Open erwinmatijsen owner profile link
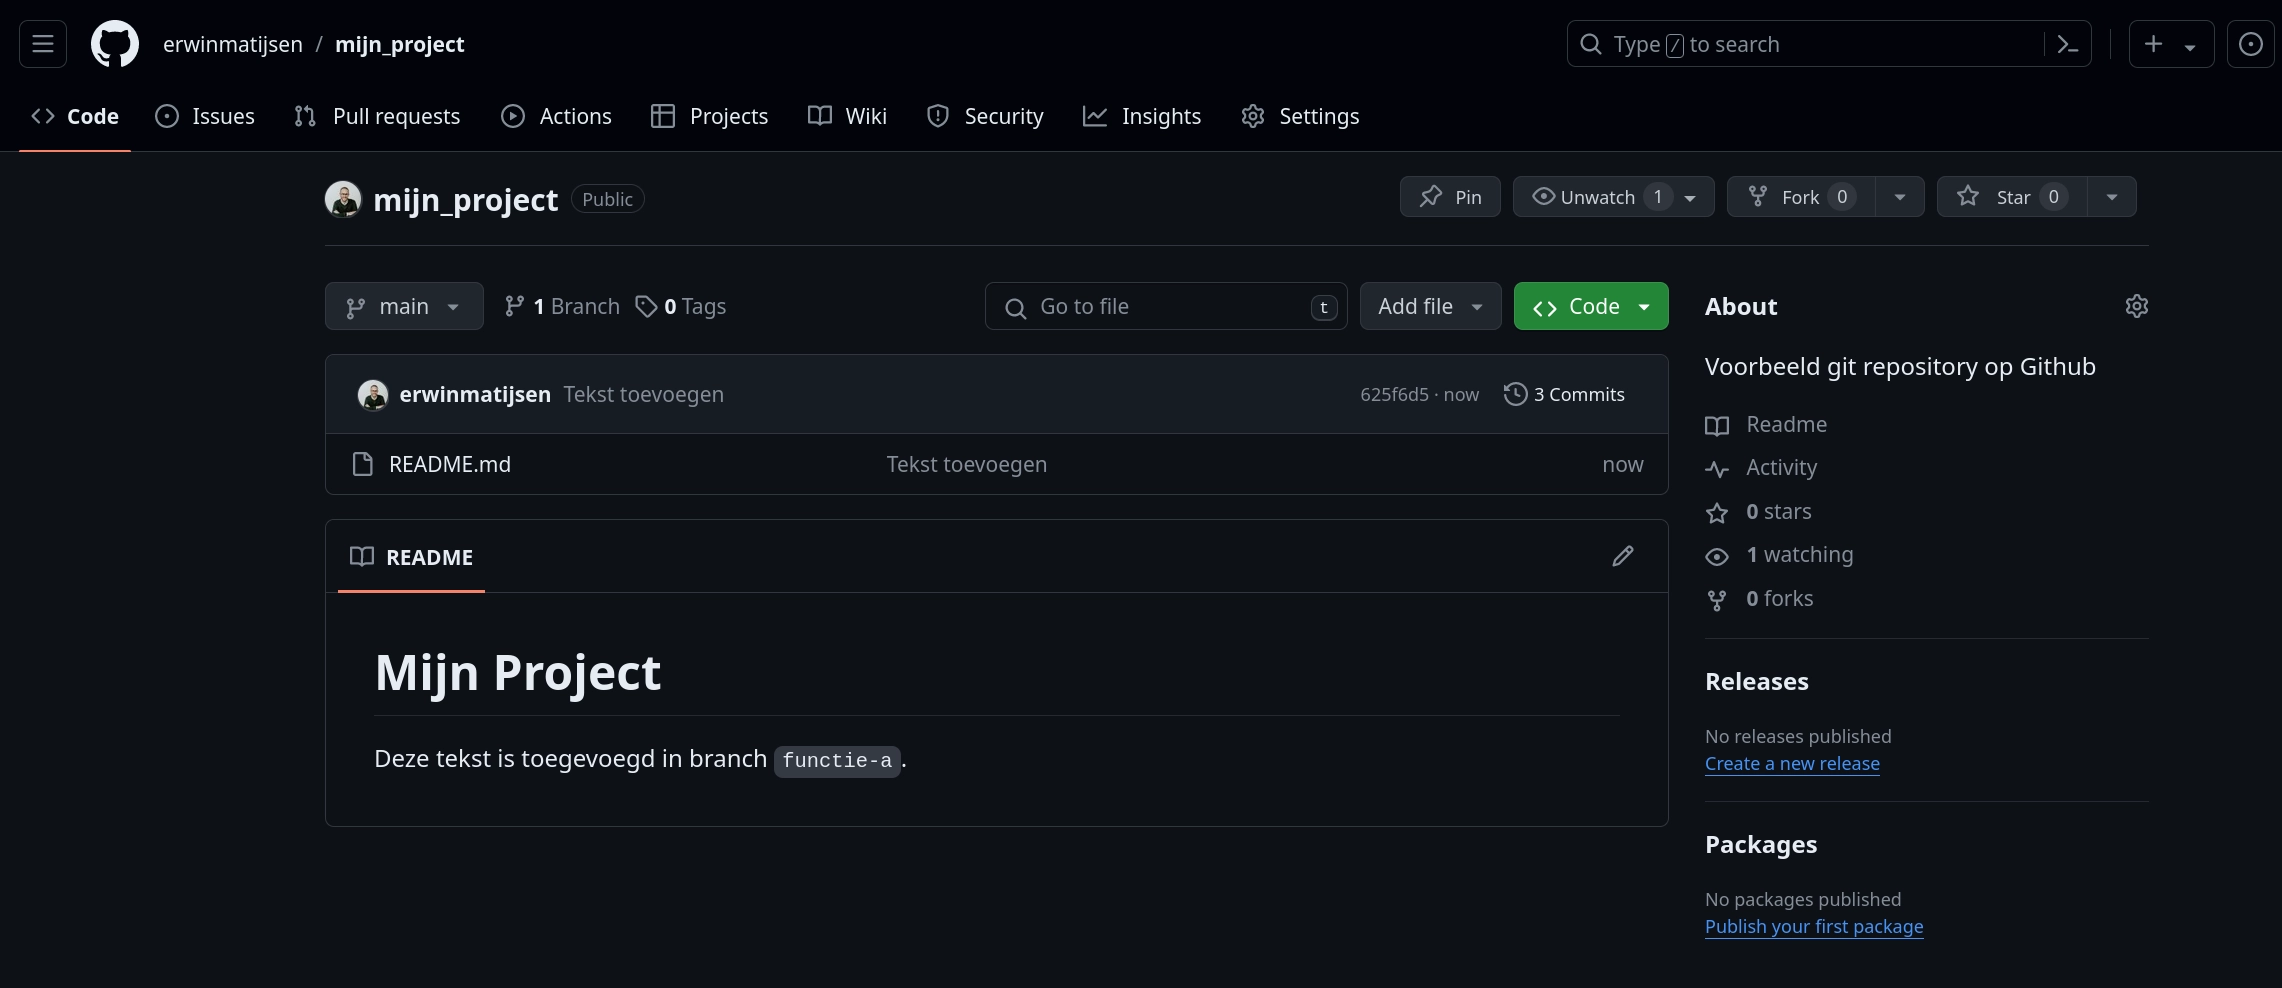This screenshot has width=2282, height=988. tap(233, 44)
